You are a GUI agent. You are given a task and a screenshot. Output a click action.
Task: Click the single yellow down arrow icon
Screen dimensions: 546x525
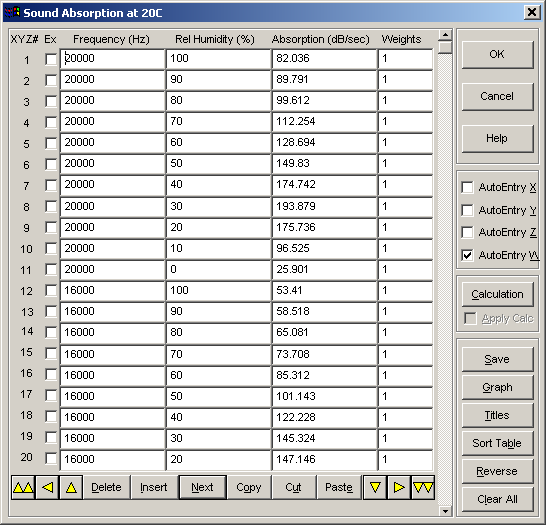tap(375, 487)
